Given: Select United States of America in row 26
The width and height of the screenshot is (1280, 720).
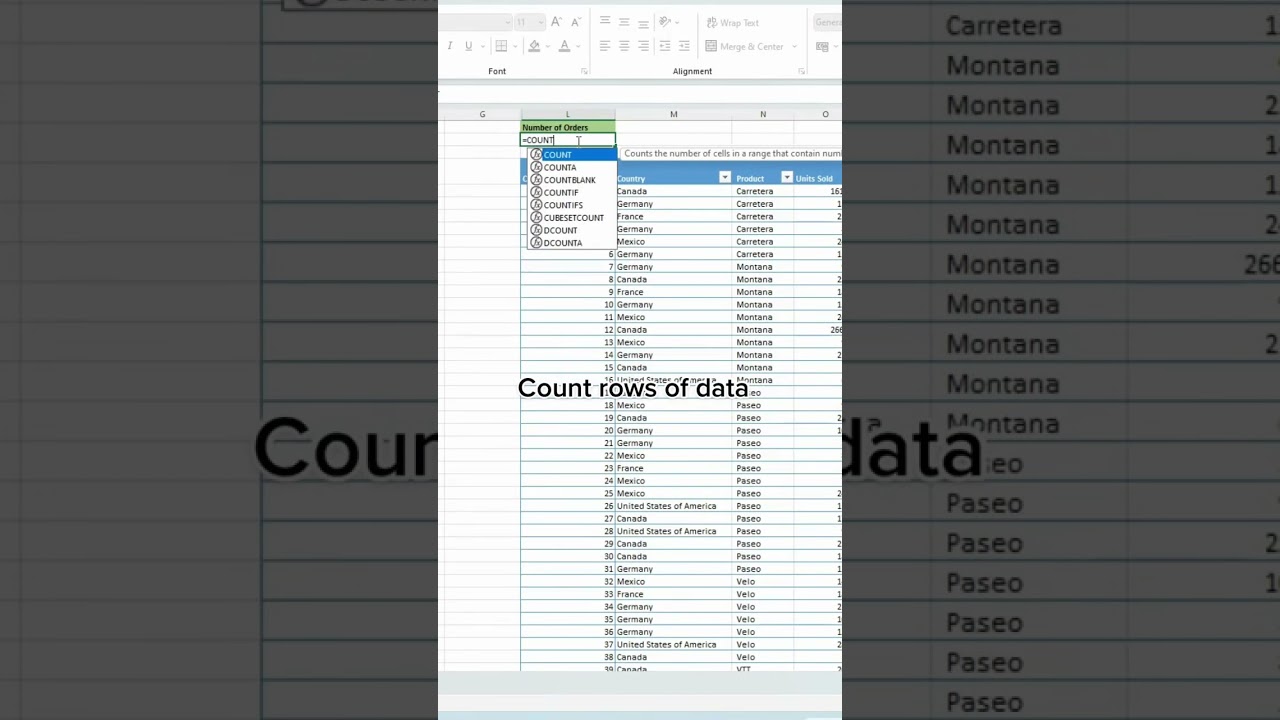Looking at the screenshot, I should [673, 506].
